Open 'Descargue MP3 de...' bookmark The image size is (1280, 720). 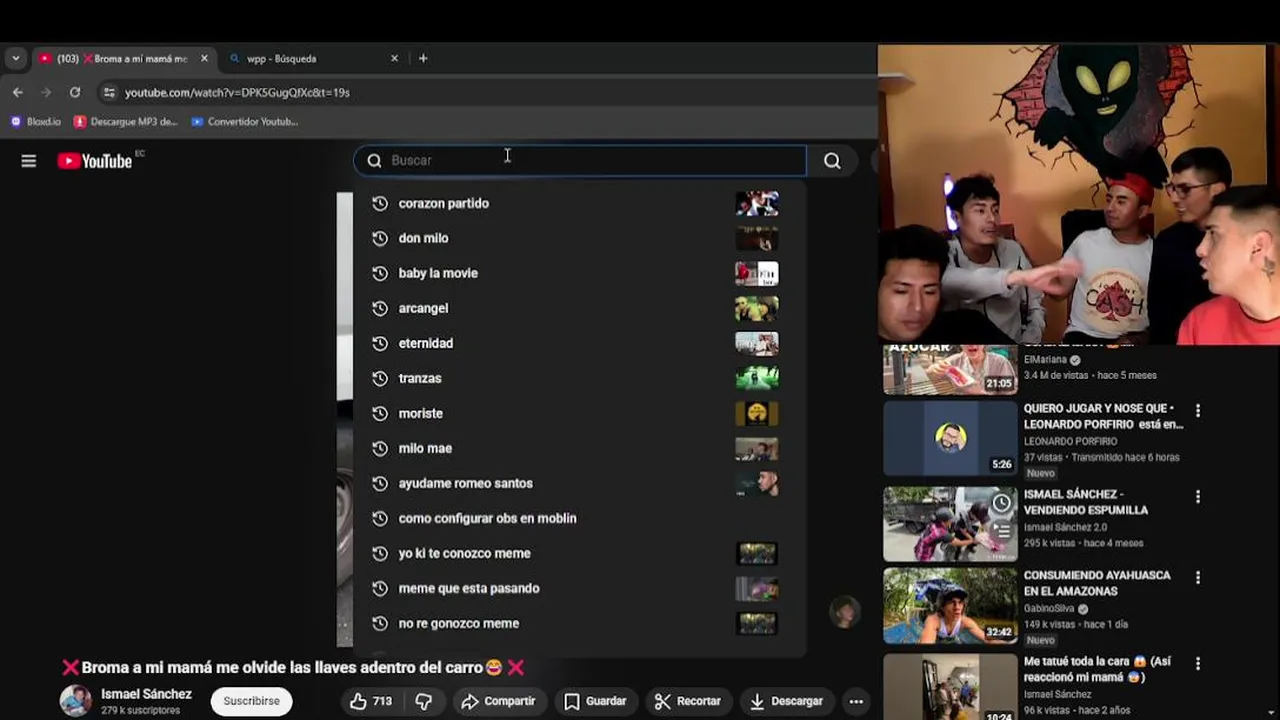[x=126, y=121]
